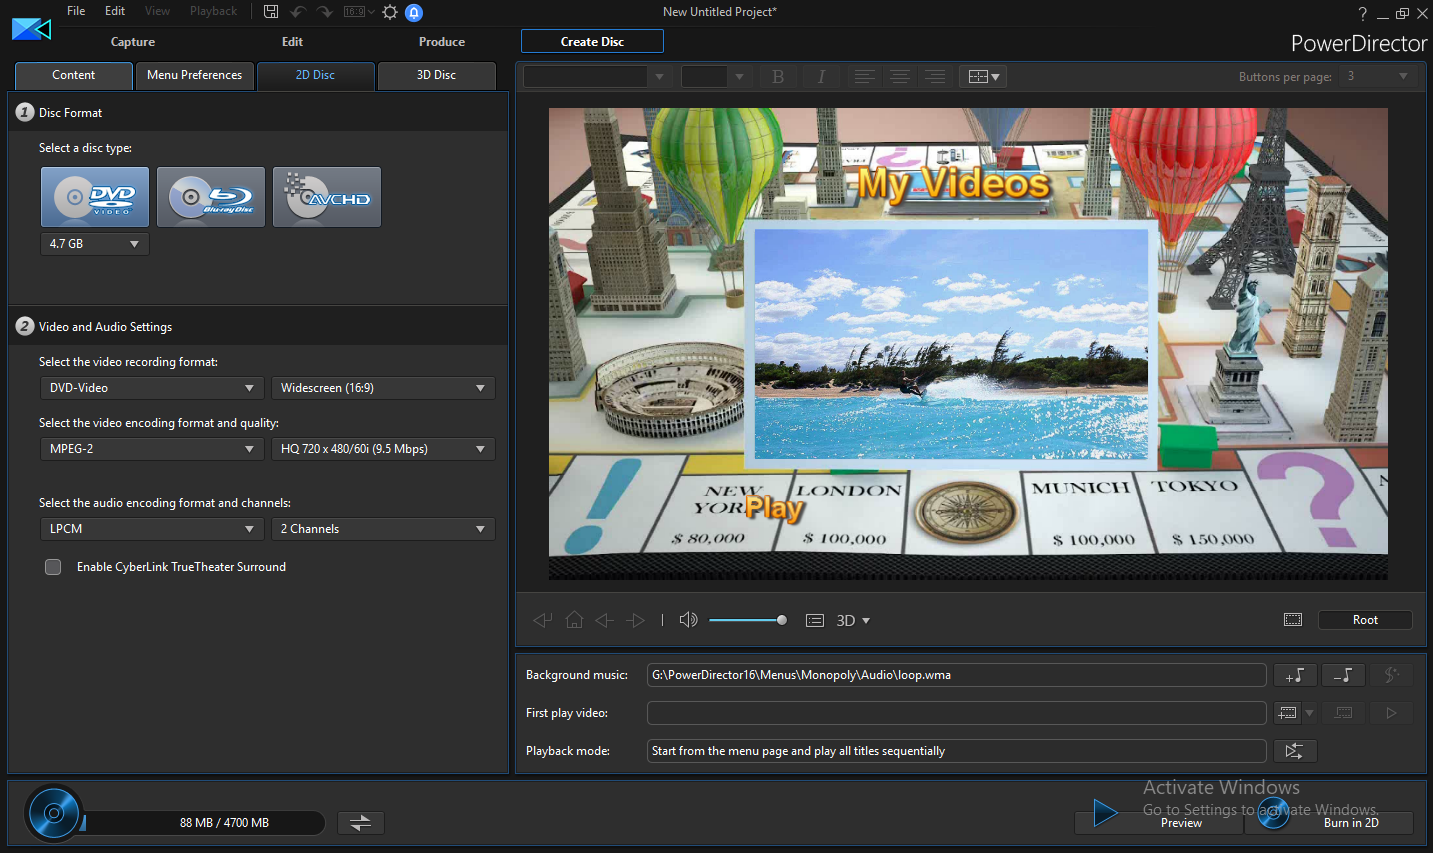Viewport: 1433px width, 853px height.
Task: Align menu text left
Action: [865, 76]
